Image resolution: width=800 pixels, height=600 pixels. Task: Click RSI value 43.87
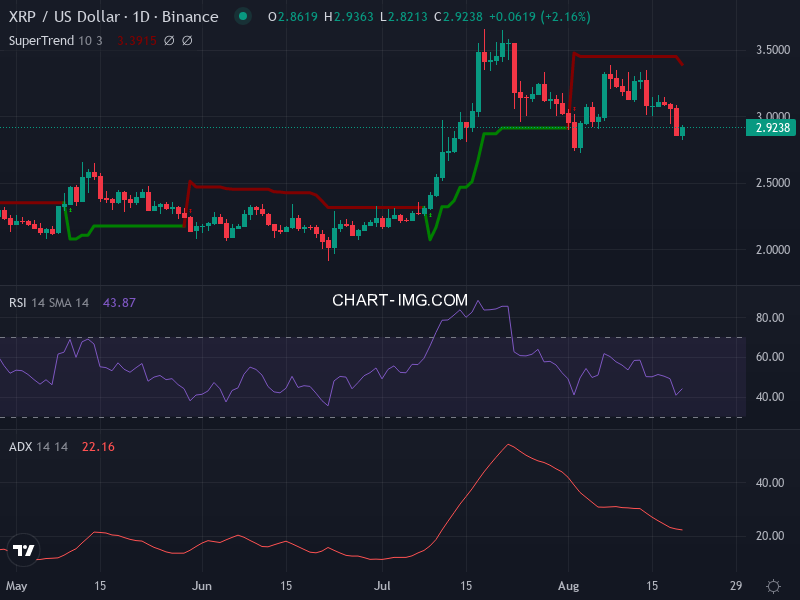coord(119,303)
